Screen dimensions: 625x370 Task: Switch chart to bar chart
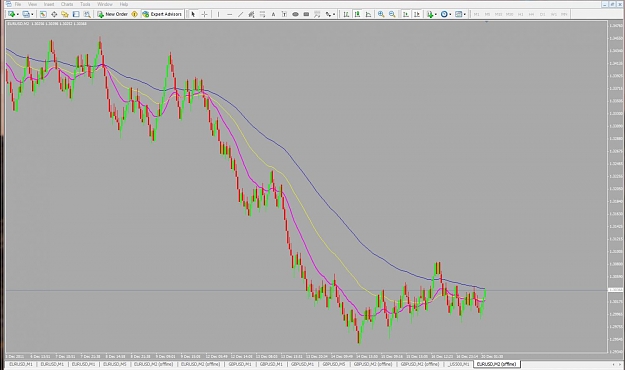pyautogui.click(x=346, y=14)
